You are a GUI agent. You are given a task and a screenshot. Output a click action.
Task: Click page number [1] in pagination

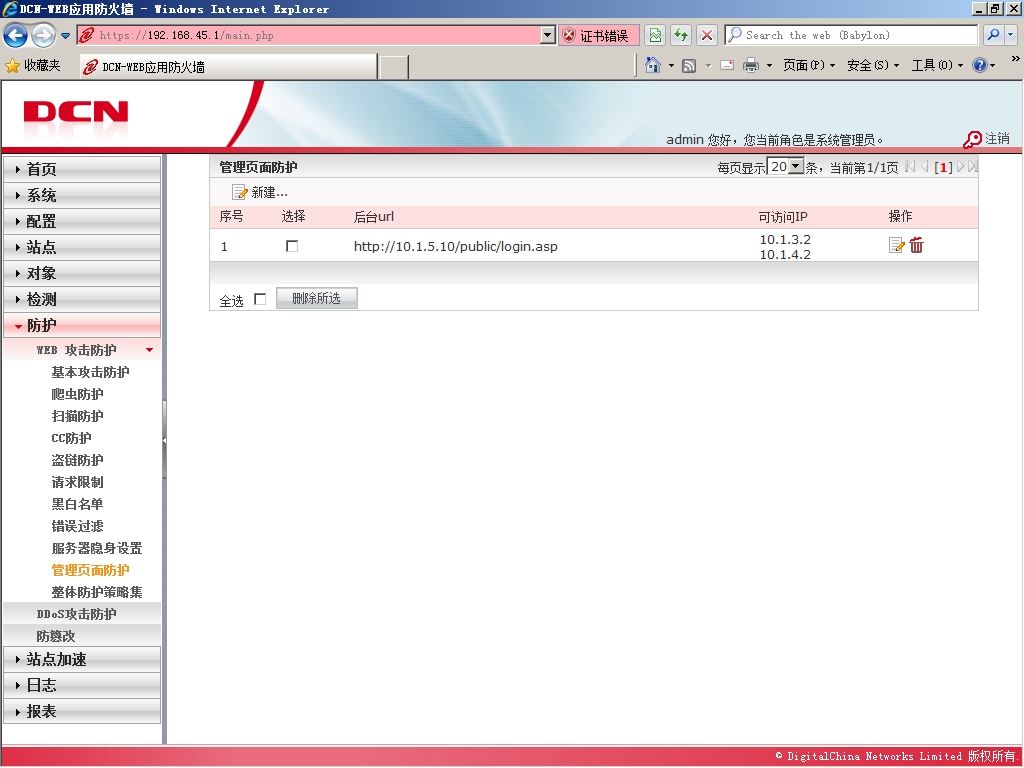pos(943,168)
